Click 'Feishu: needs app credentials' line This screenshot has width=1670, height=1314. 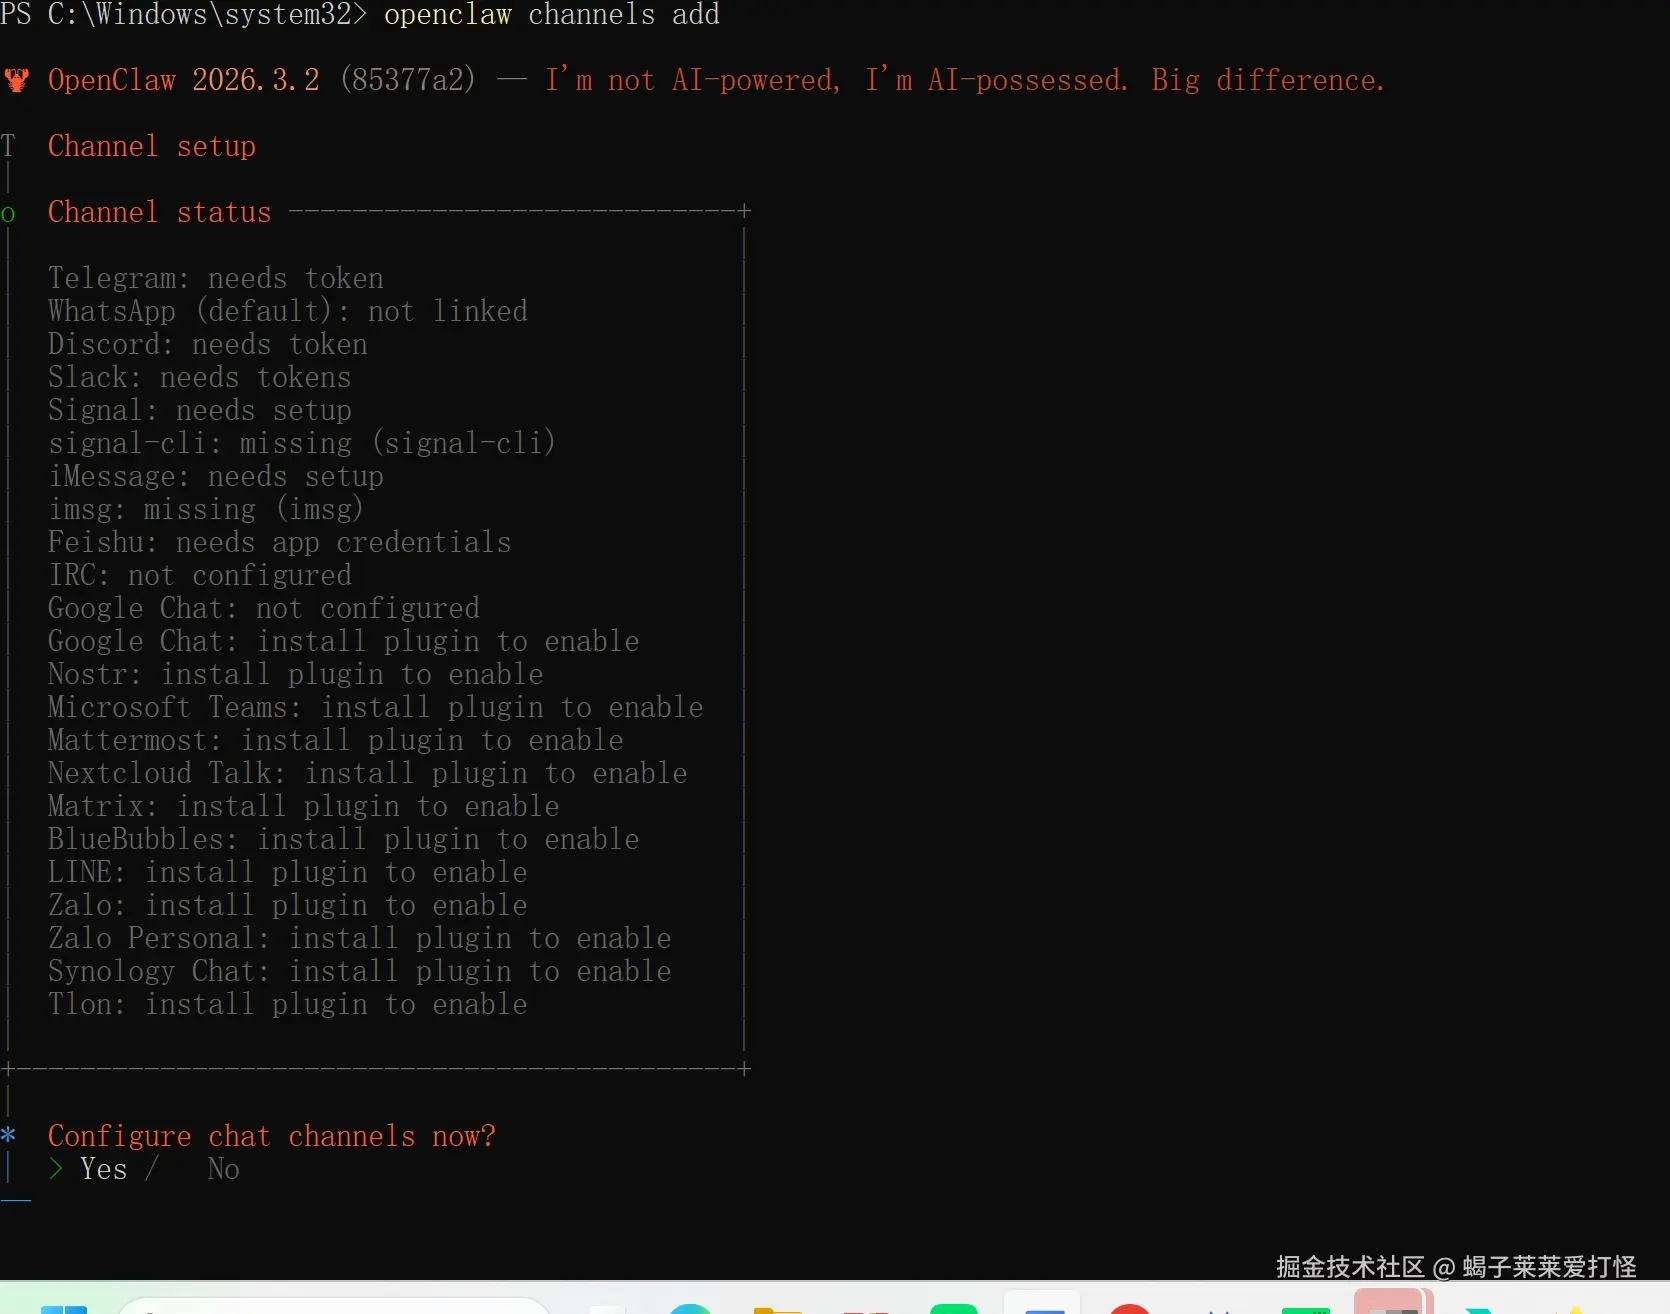(280, 542)
